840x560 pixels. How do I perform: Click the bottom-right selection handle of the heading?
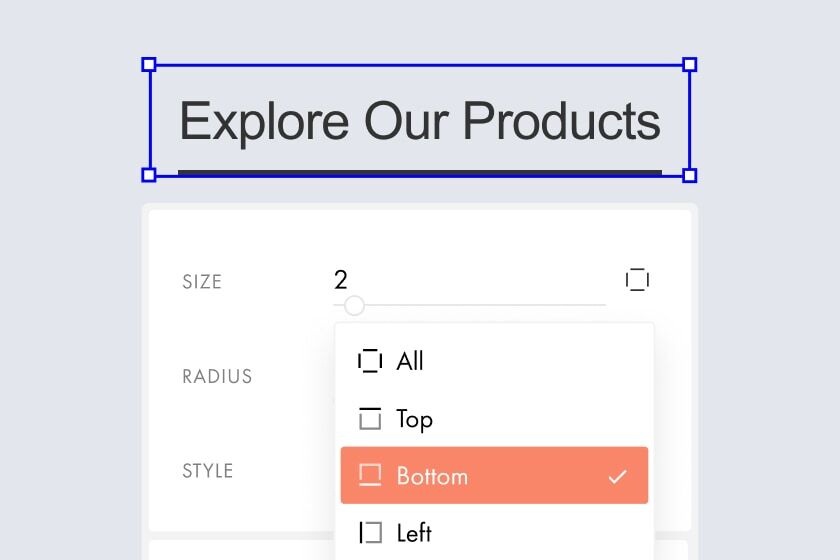tap(690, 175)
